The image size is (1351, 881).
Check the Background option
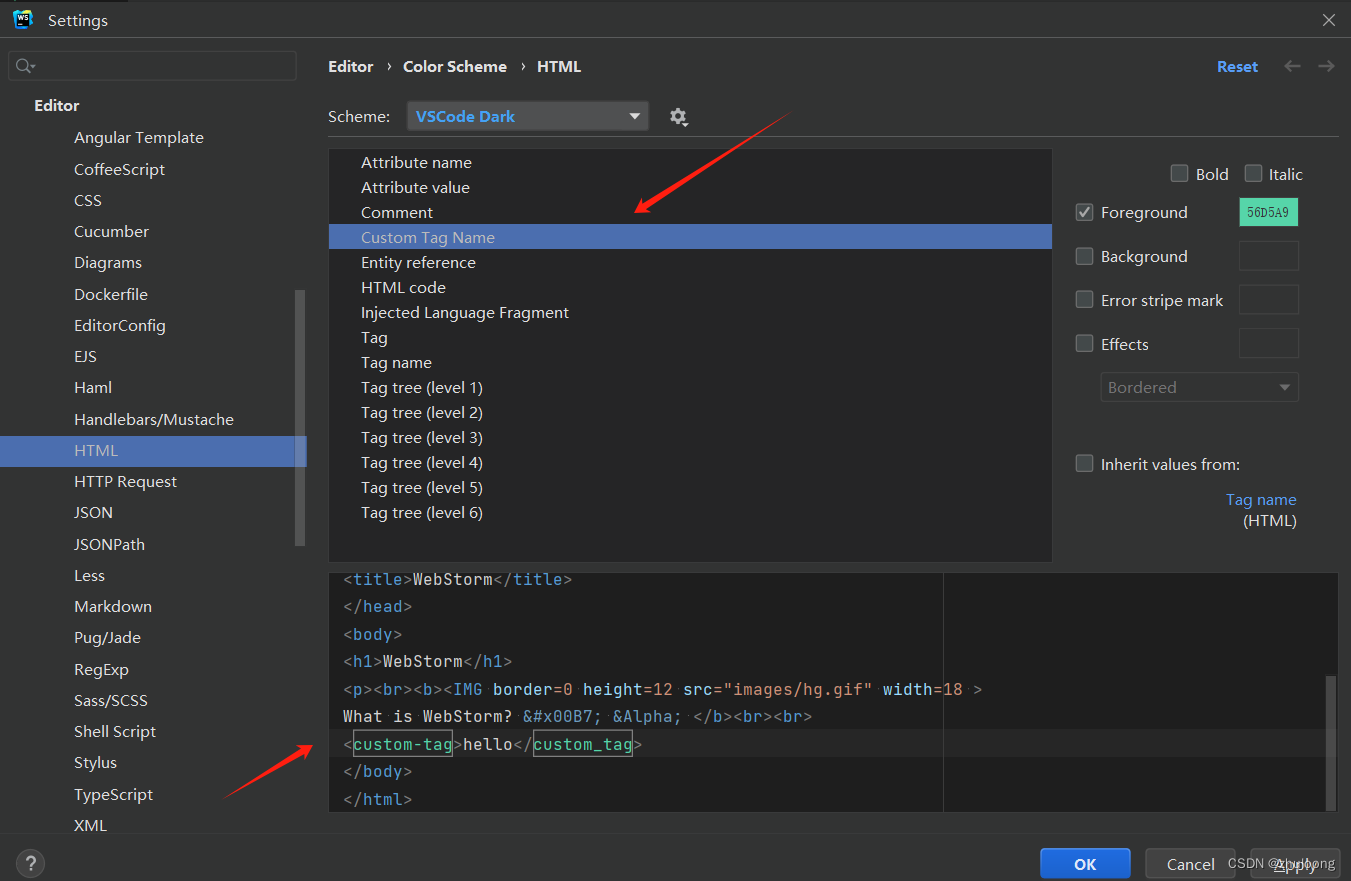pos(1084,256)
